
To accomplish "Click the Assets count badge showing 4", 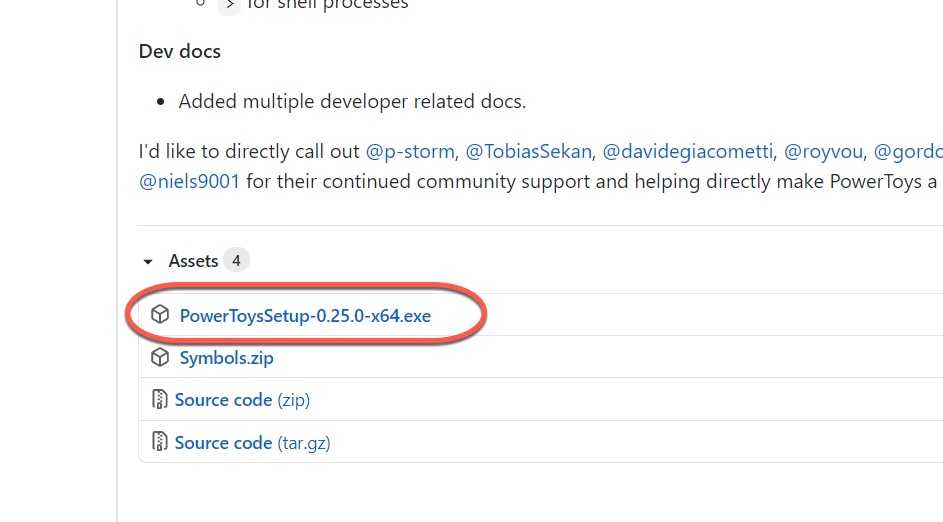I will click(x=236, y=261).
